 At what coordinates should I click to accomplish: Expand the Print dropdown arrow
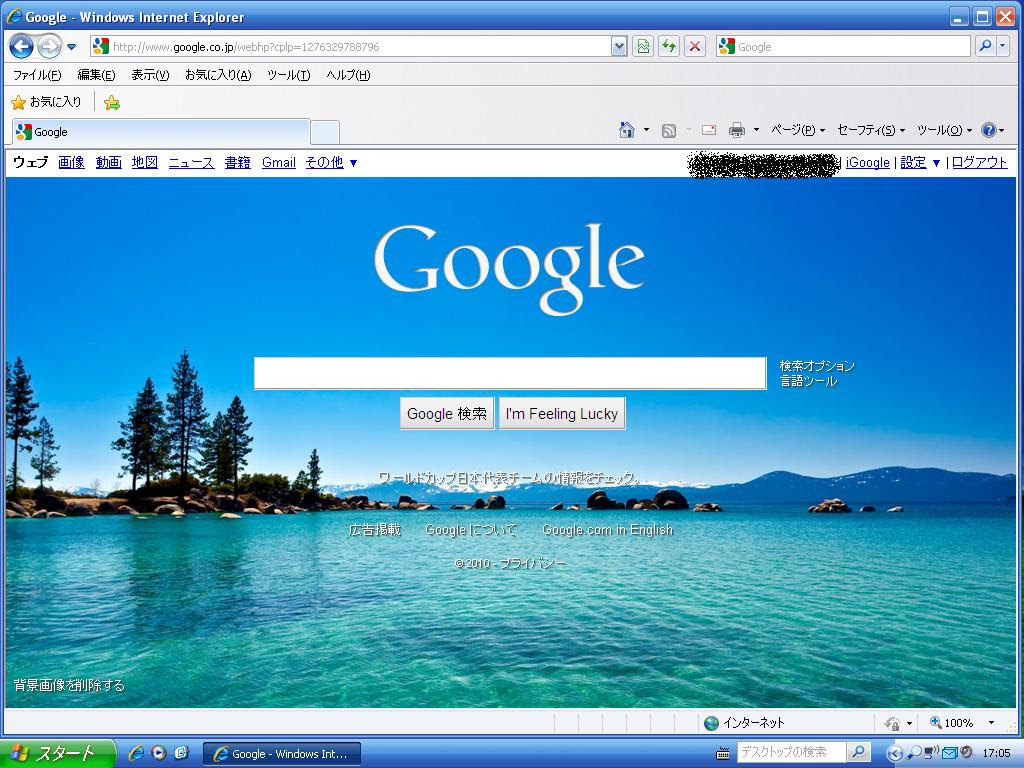pyautogui.click(x=756, y=130)
